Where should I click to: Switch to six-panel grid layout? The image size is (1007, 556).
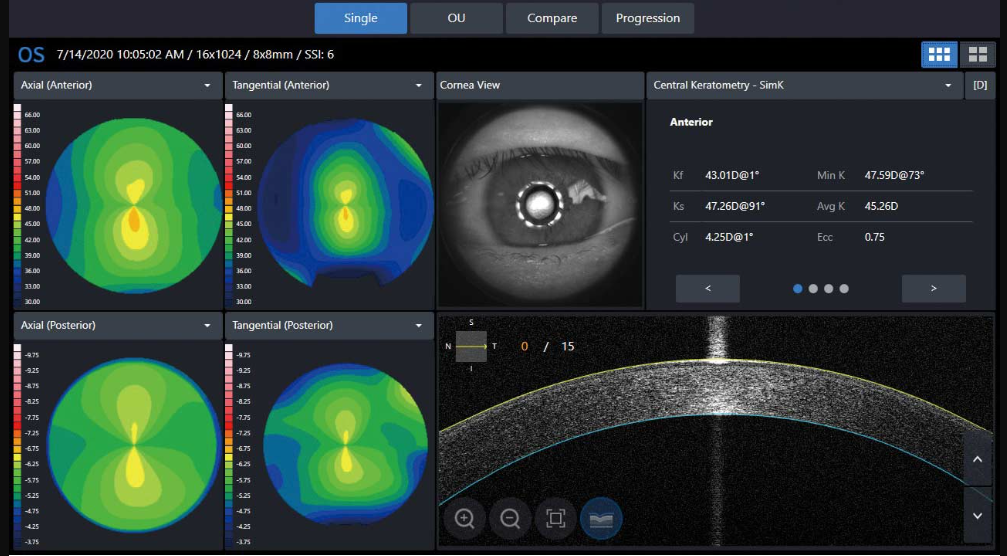tap(939, 55)
